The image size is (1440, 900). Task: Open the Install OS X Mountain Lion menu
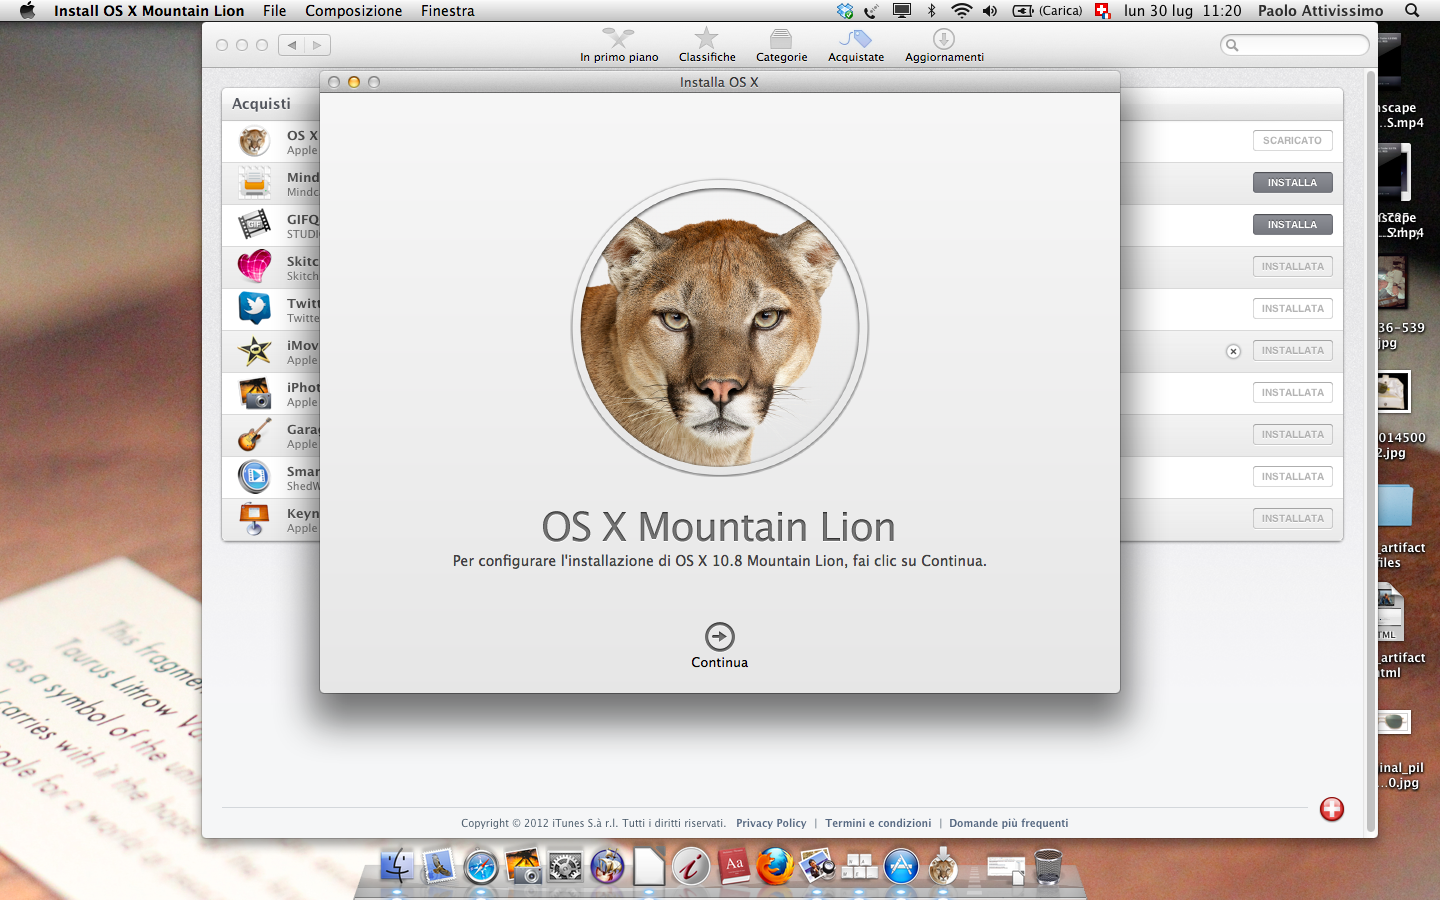click(149, 11)
